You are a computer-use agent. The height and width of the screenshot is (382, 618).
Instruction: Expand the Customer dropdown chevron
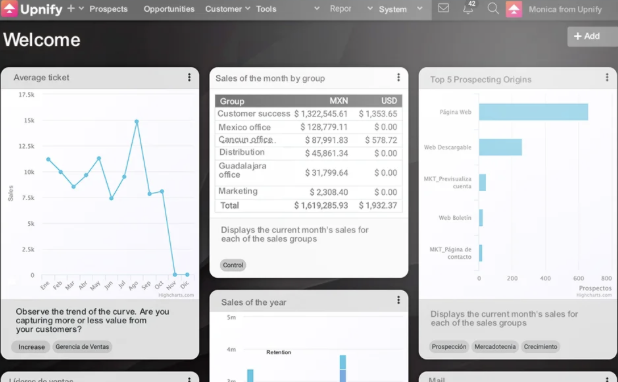pyautogui.click(x=248, y=8)
